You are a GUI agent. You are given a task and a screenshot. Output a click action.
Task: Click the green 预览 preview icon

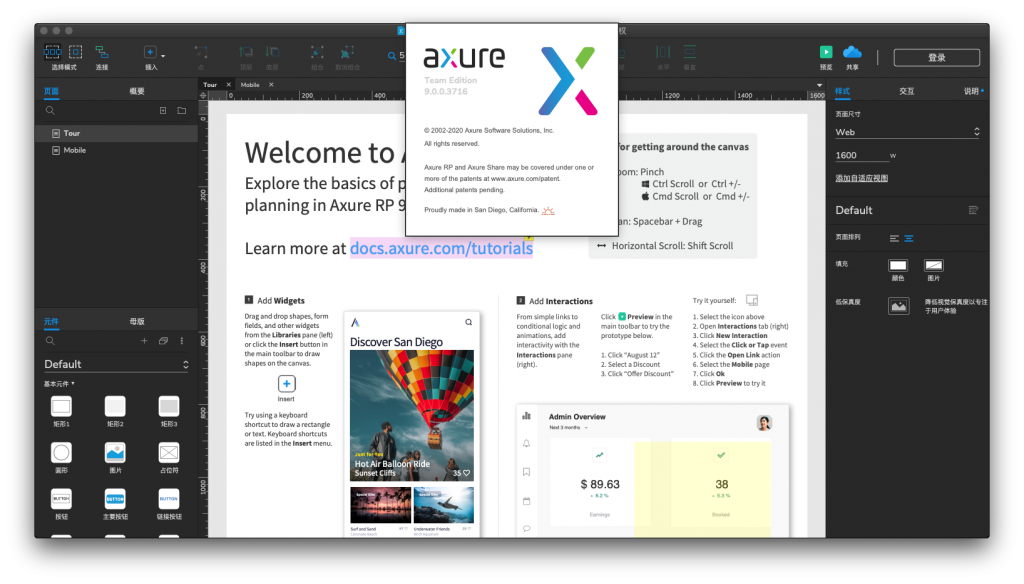pos(826,52)
